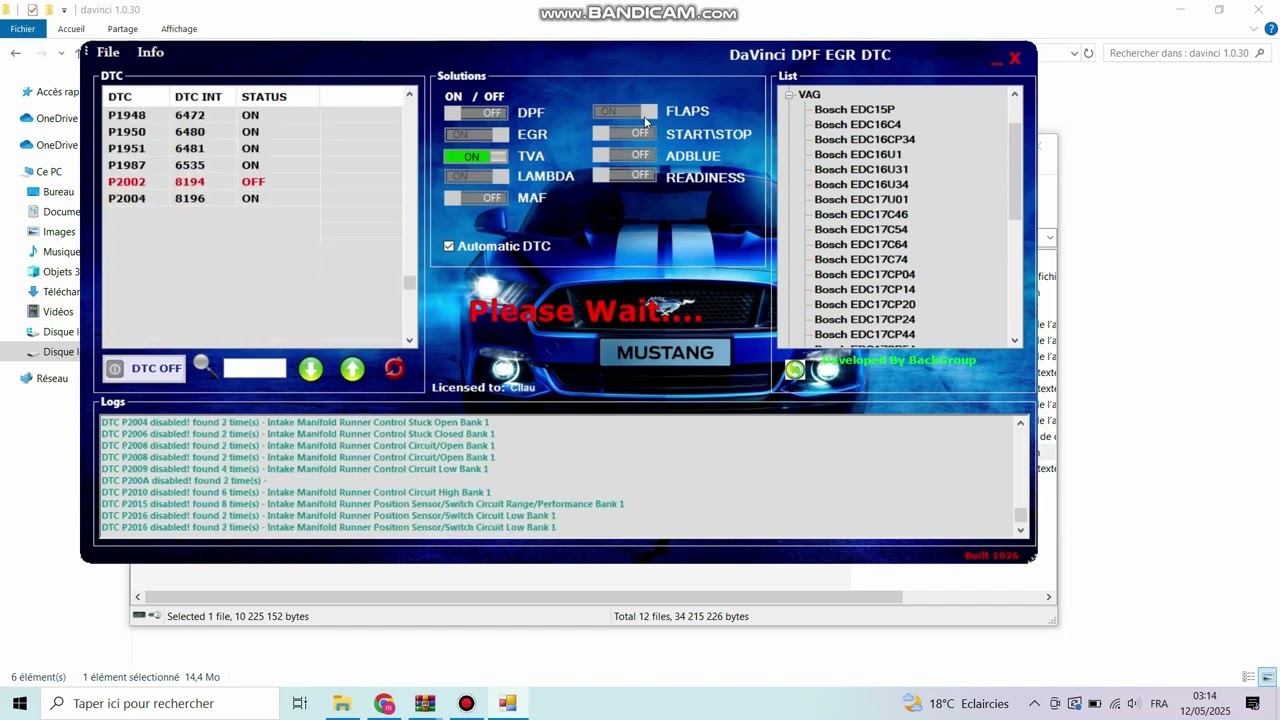Toggle the FLAPS switch

[625, 111]
